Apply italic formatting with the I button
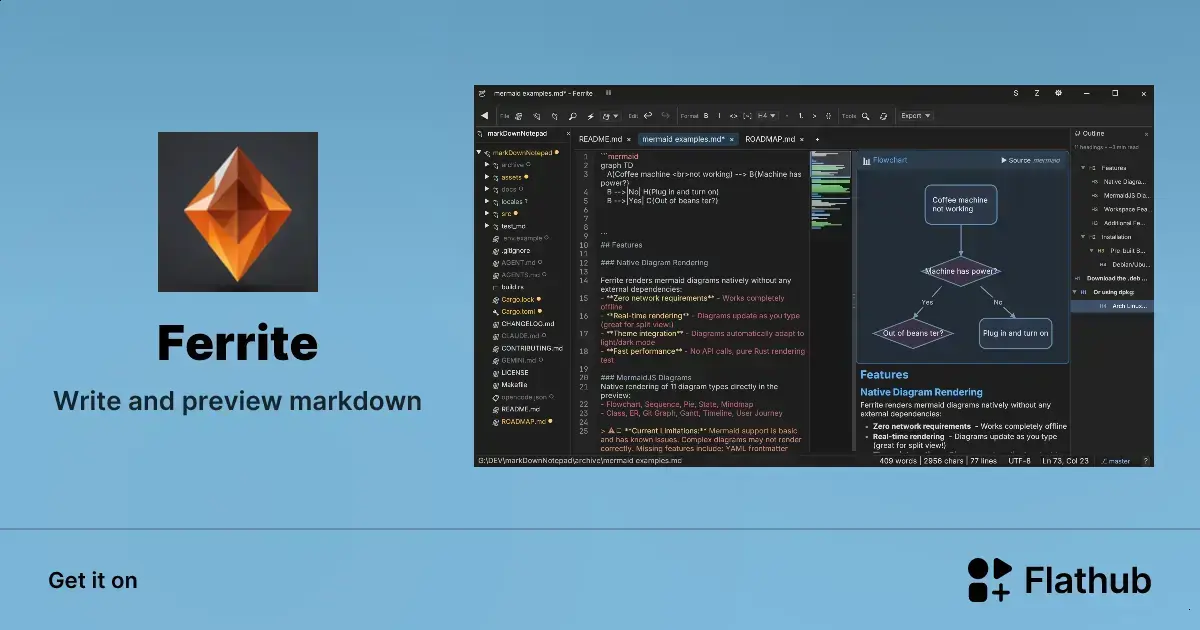The width and height of the screenshot is (1200, 630). click(719, 116)
